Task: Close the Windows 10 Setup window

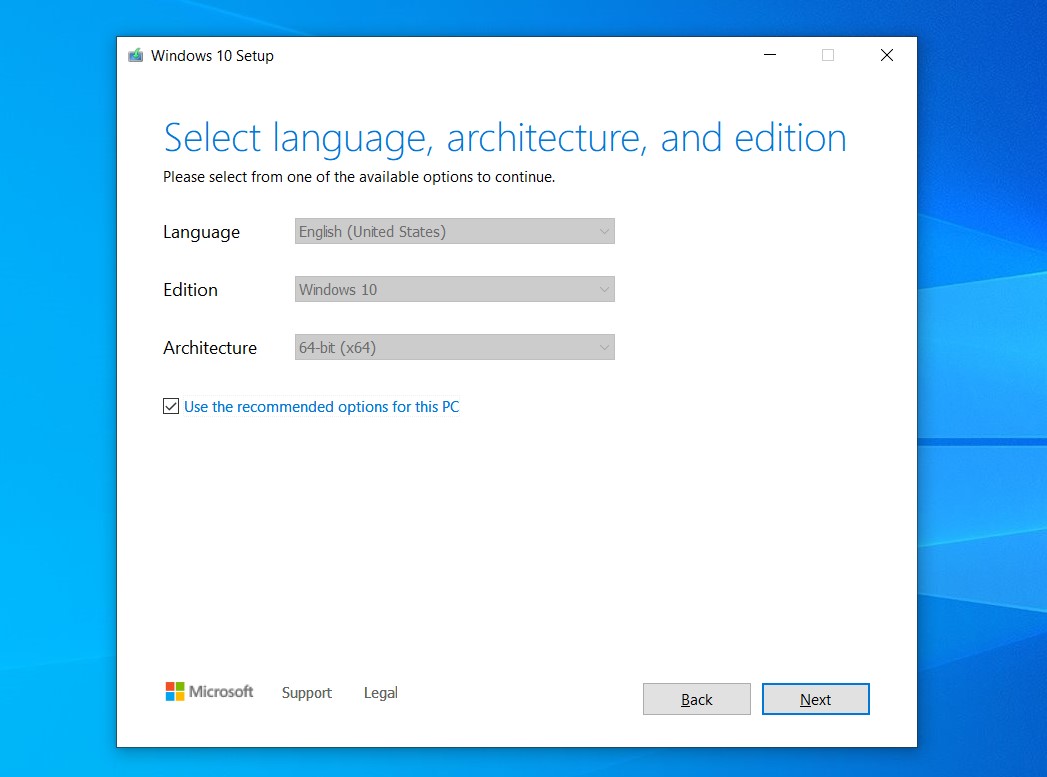Action: [887, 55]
